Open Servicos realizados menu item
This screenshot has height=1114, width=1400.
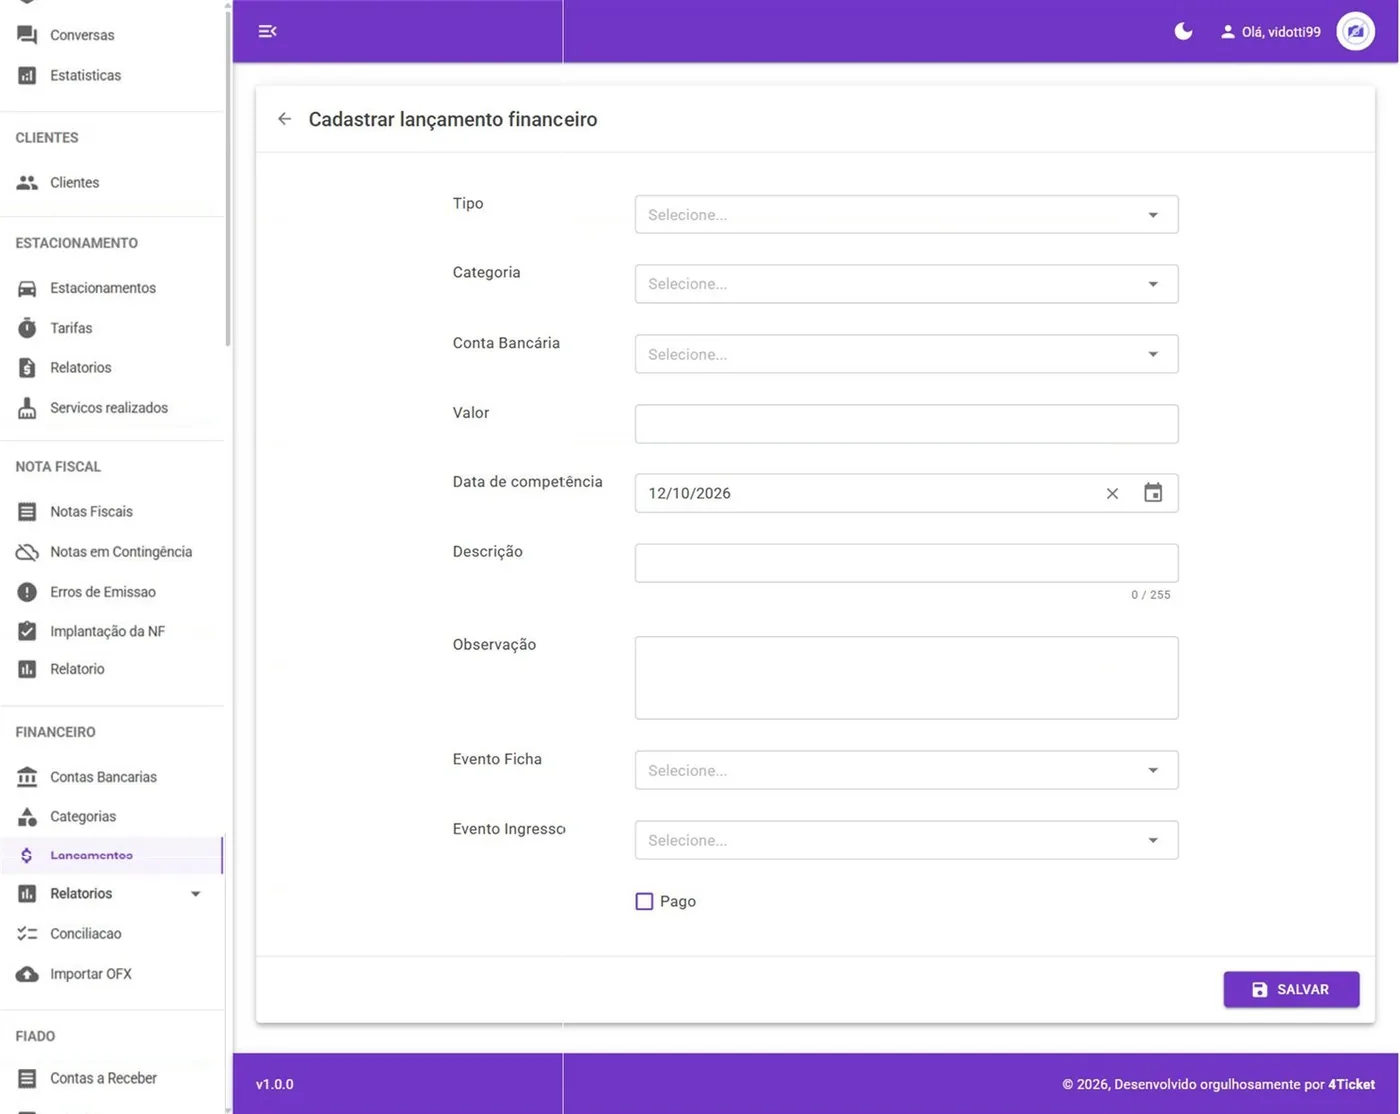[111, 408]
